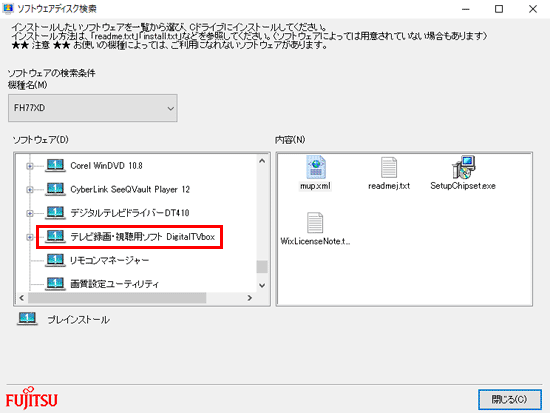Image resolution: width=550 pixels, height=413 pixels.
Task: Click the CyberLink SeeQVault Player 12 computer icon
Action: click(55, 189)
